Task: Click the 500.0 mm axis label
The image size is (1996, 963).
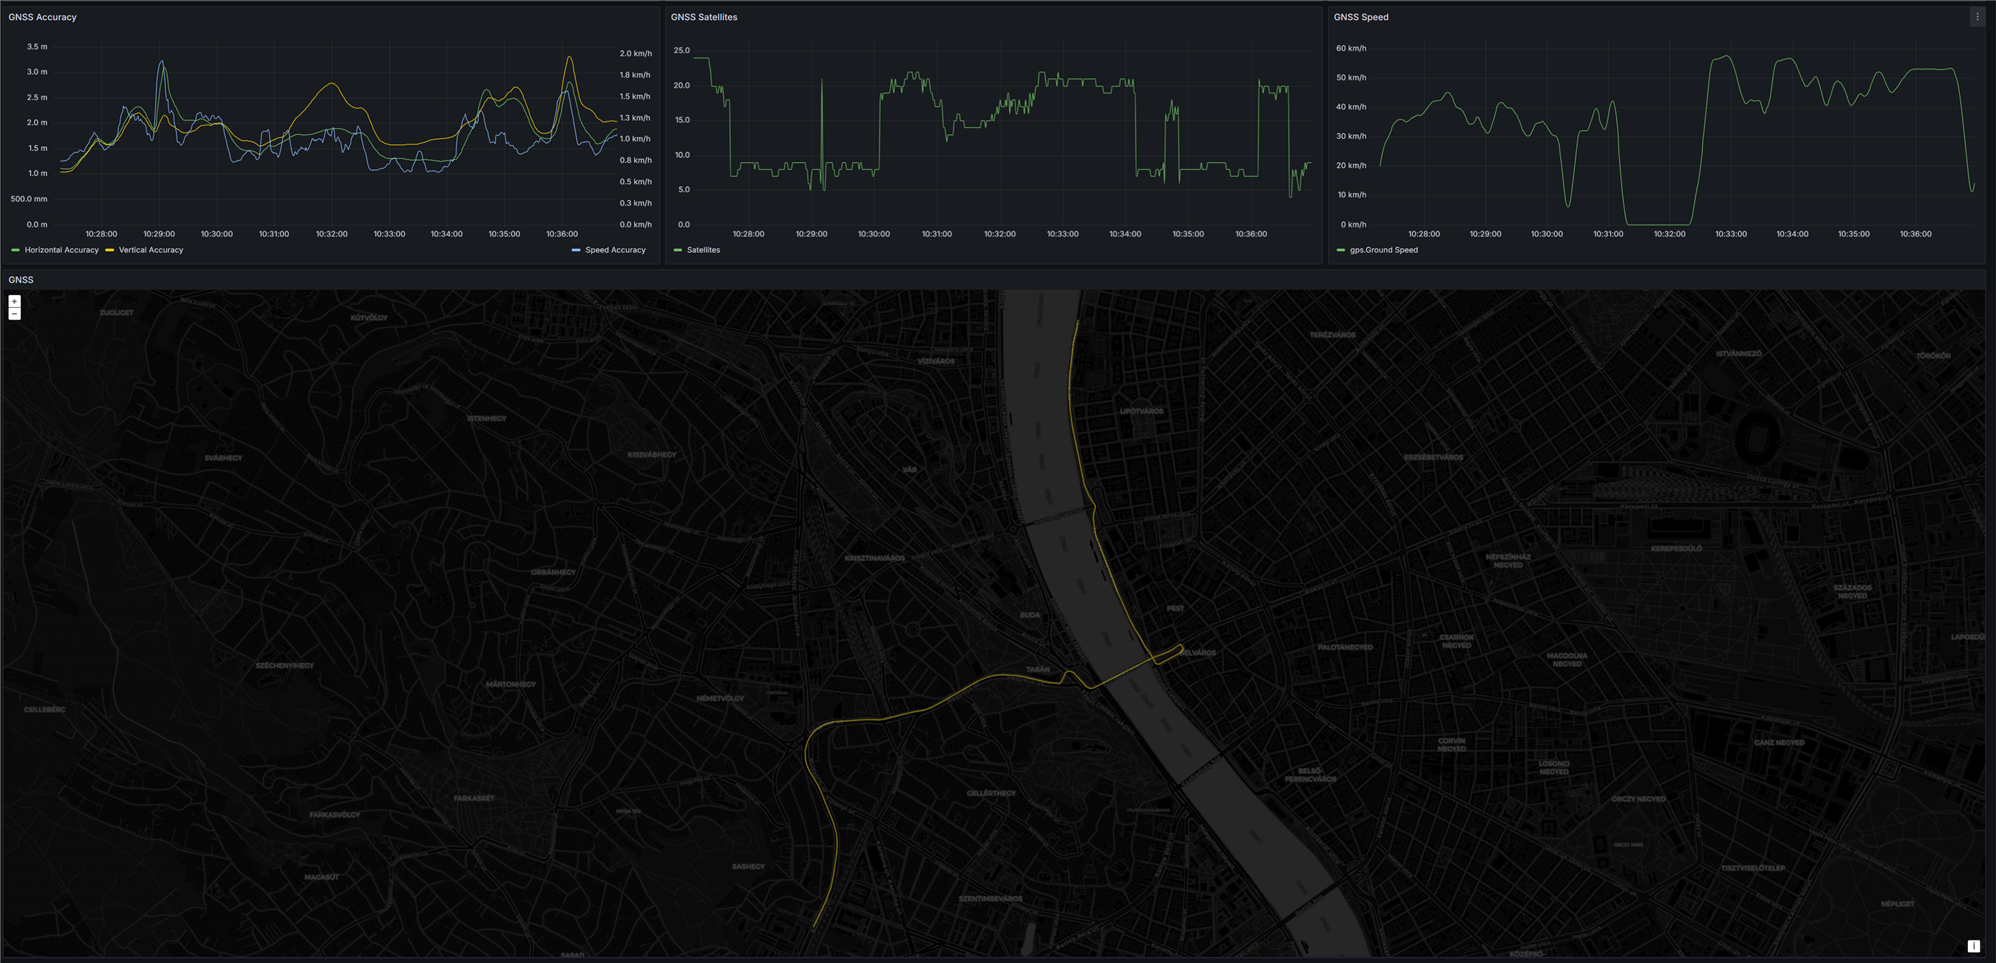Action: pos(29,199)
